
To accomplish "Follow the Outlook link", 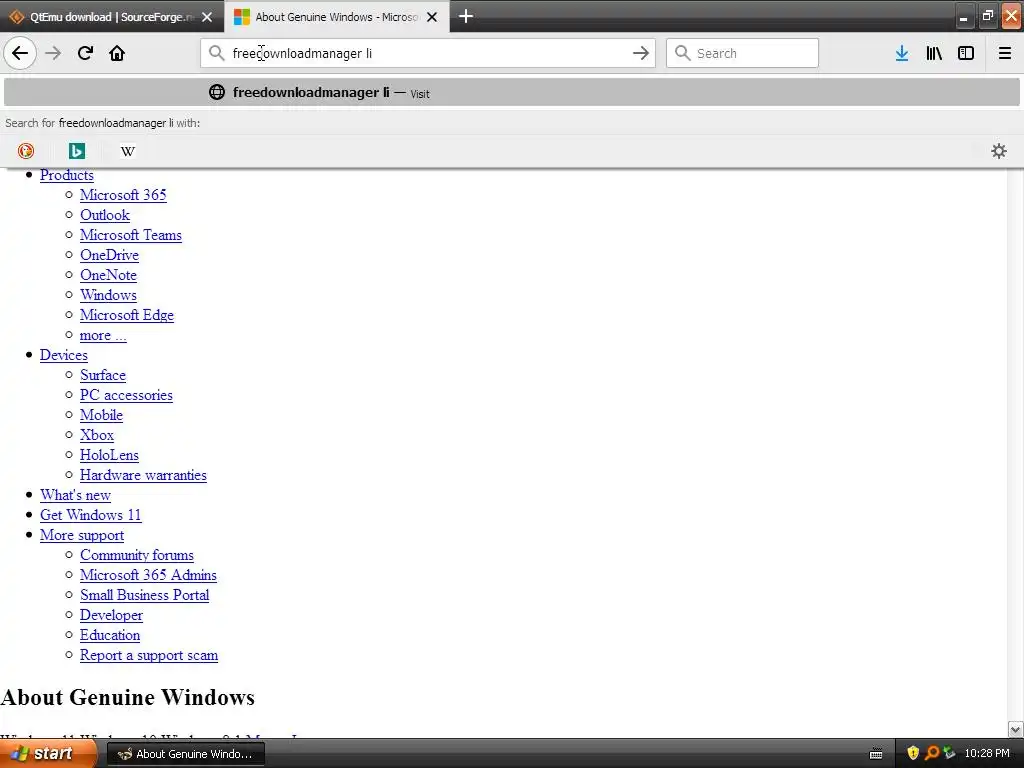I will (x=105, y=215).
